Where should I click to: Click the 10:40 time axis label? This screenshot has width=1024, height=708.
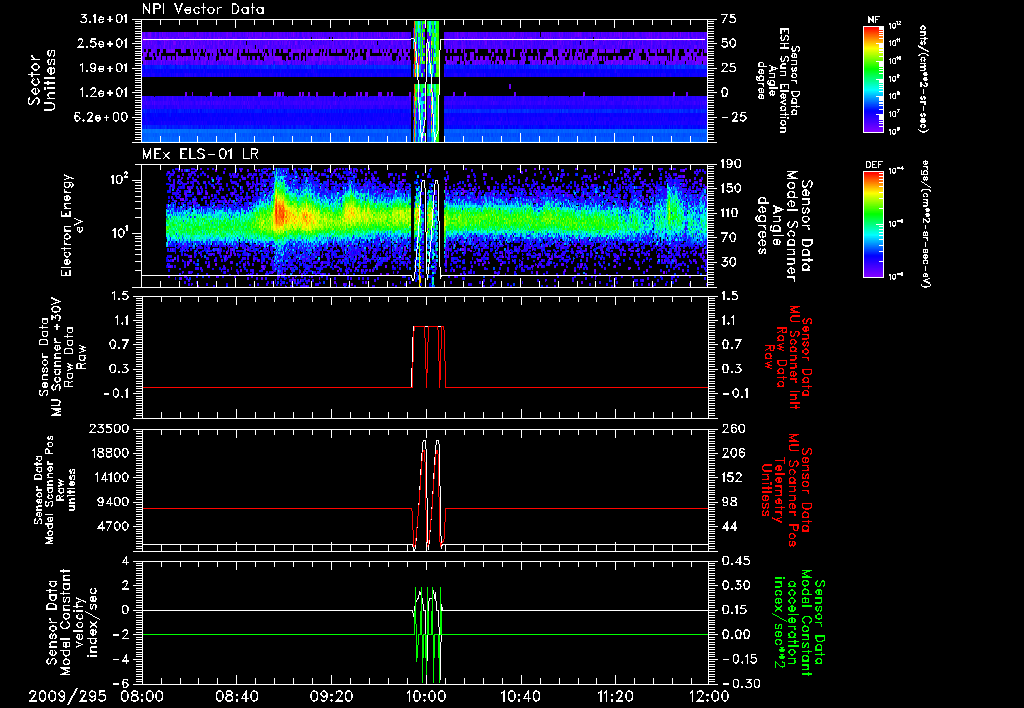tap(520, 696)
